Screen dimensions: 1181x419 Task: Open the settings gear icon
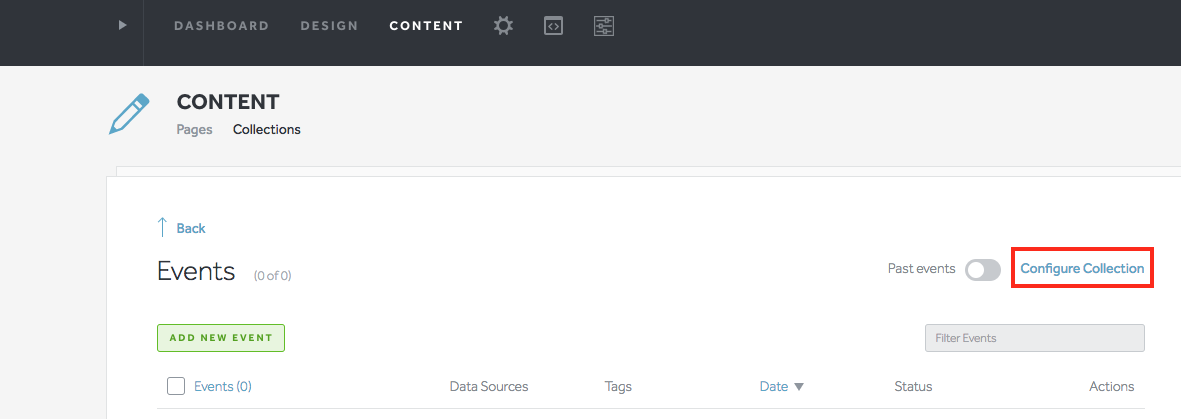504,26
